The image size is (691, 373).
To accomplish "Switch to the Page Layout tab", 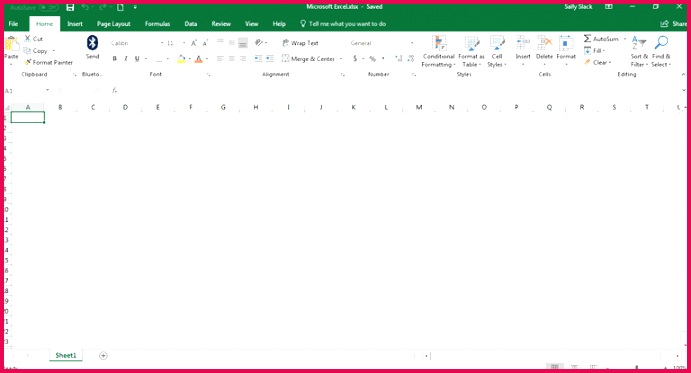I will (x=114, y=24).
